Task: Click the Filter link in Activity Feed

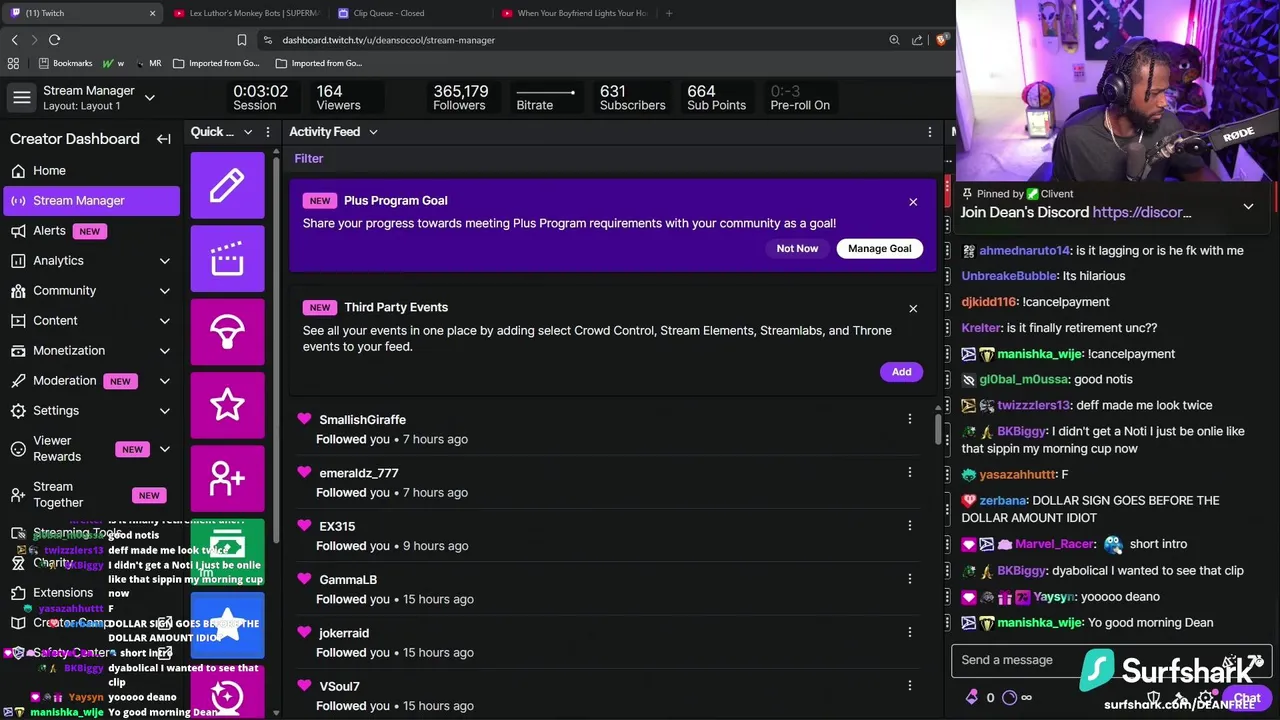Action: tap(309, 158)
